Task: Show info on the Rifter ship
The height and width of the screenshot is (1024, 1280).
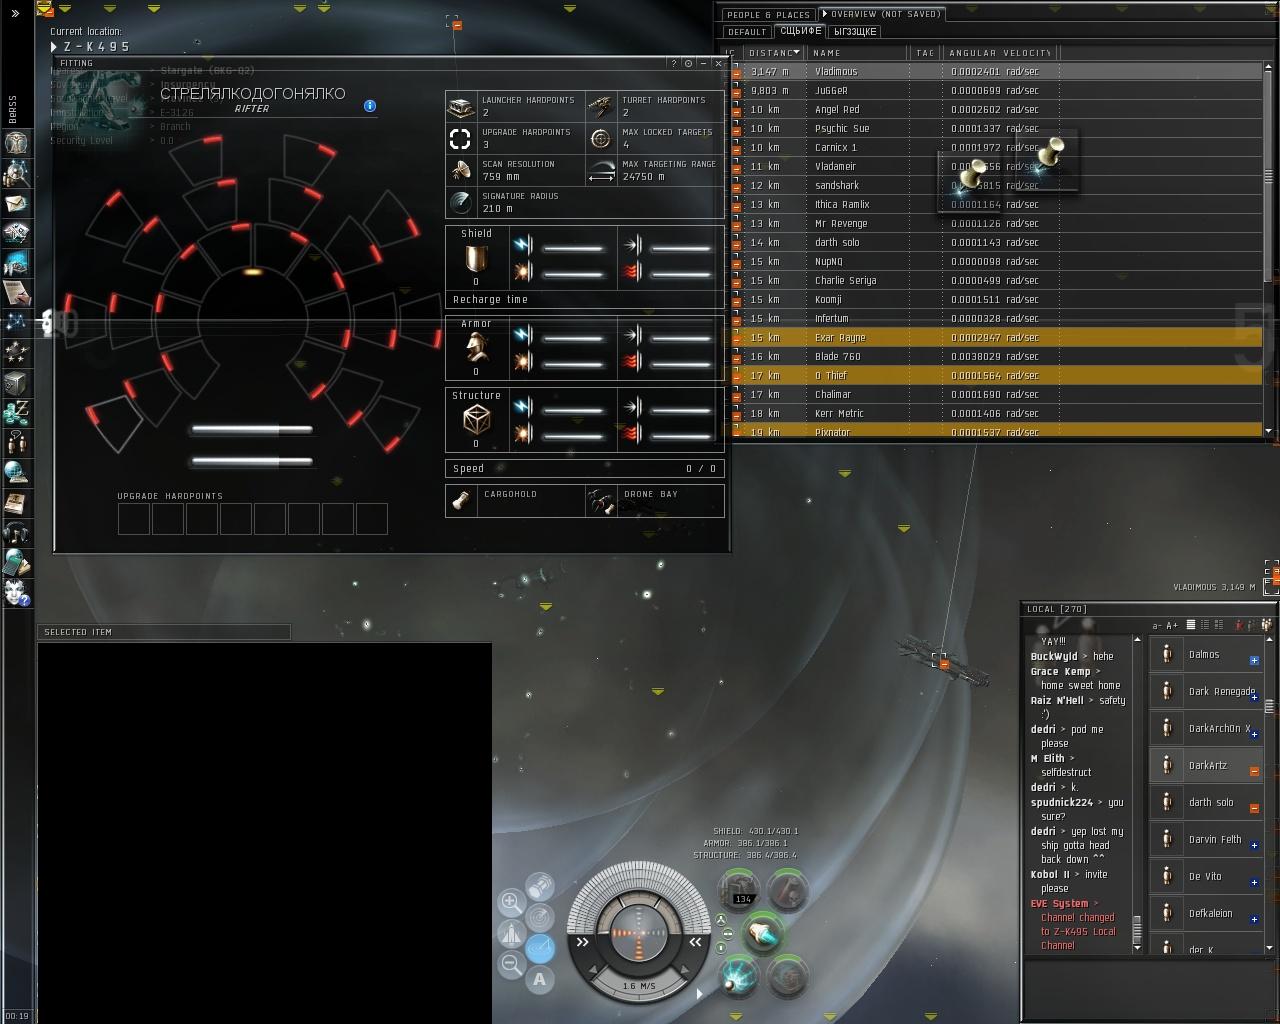Action: pos(370,105)
